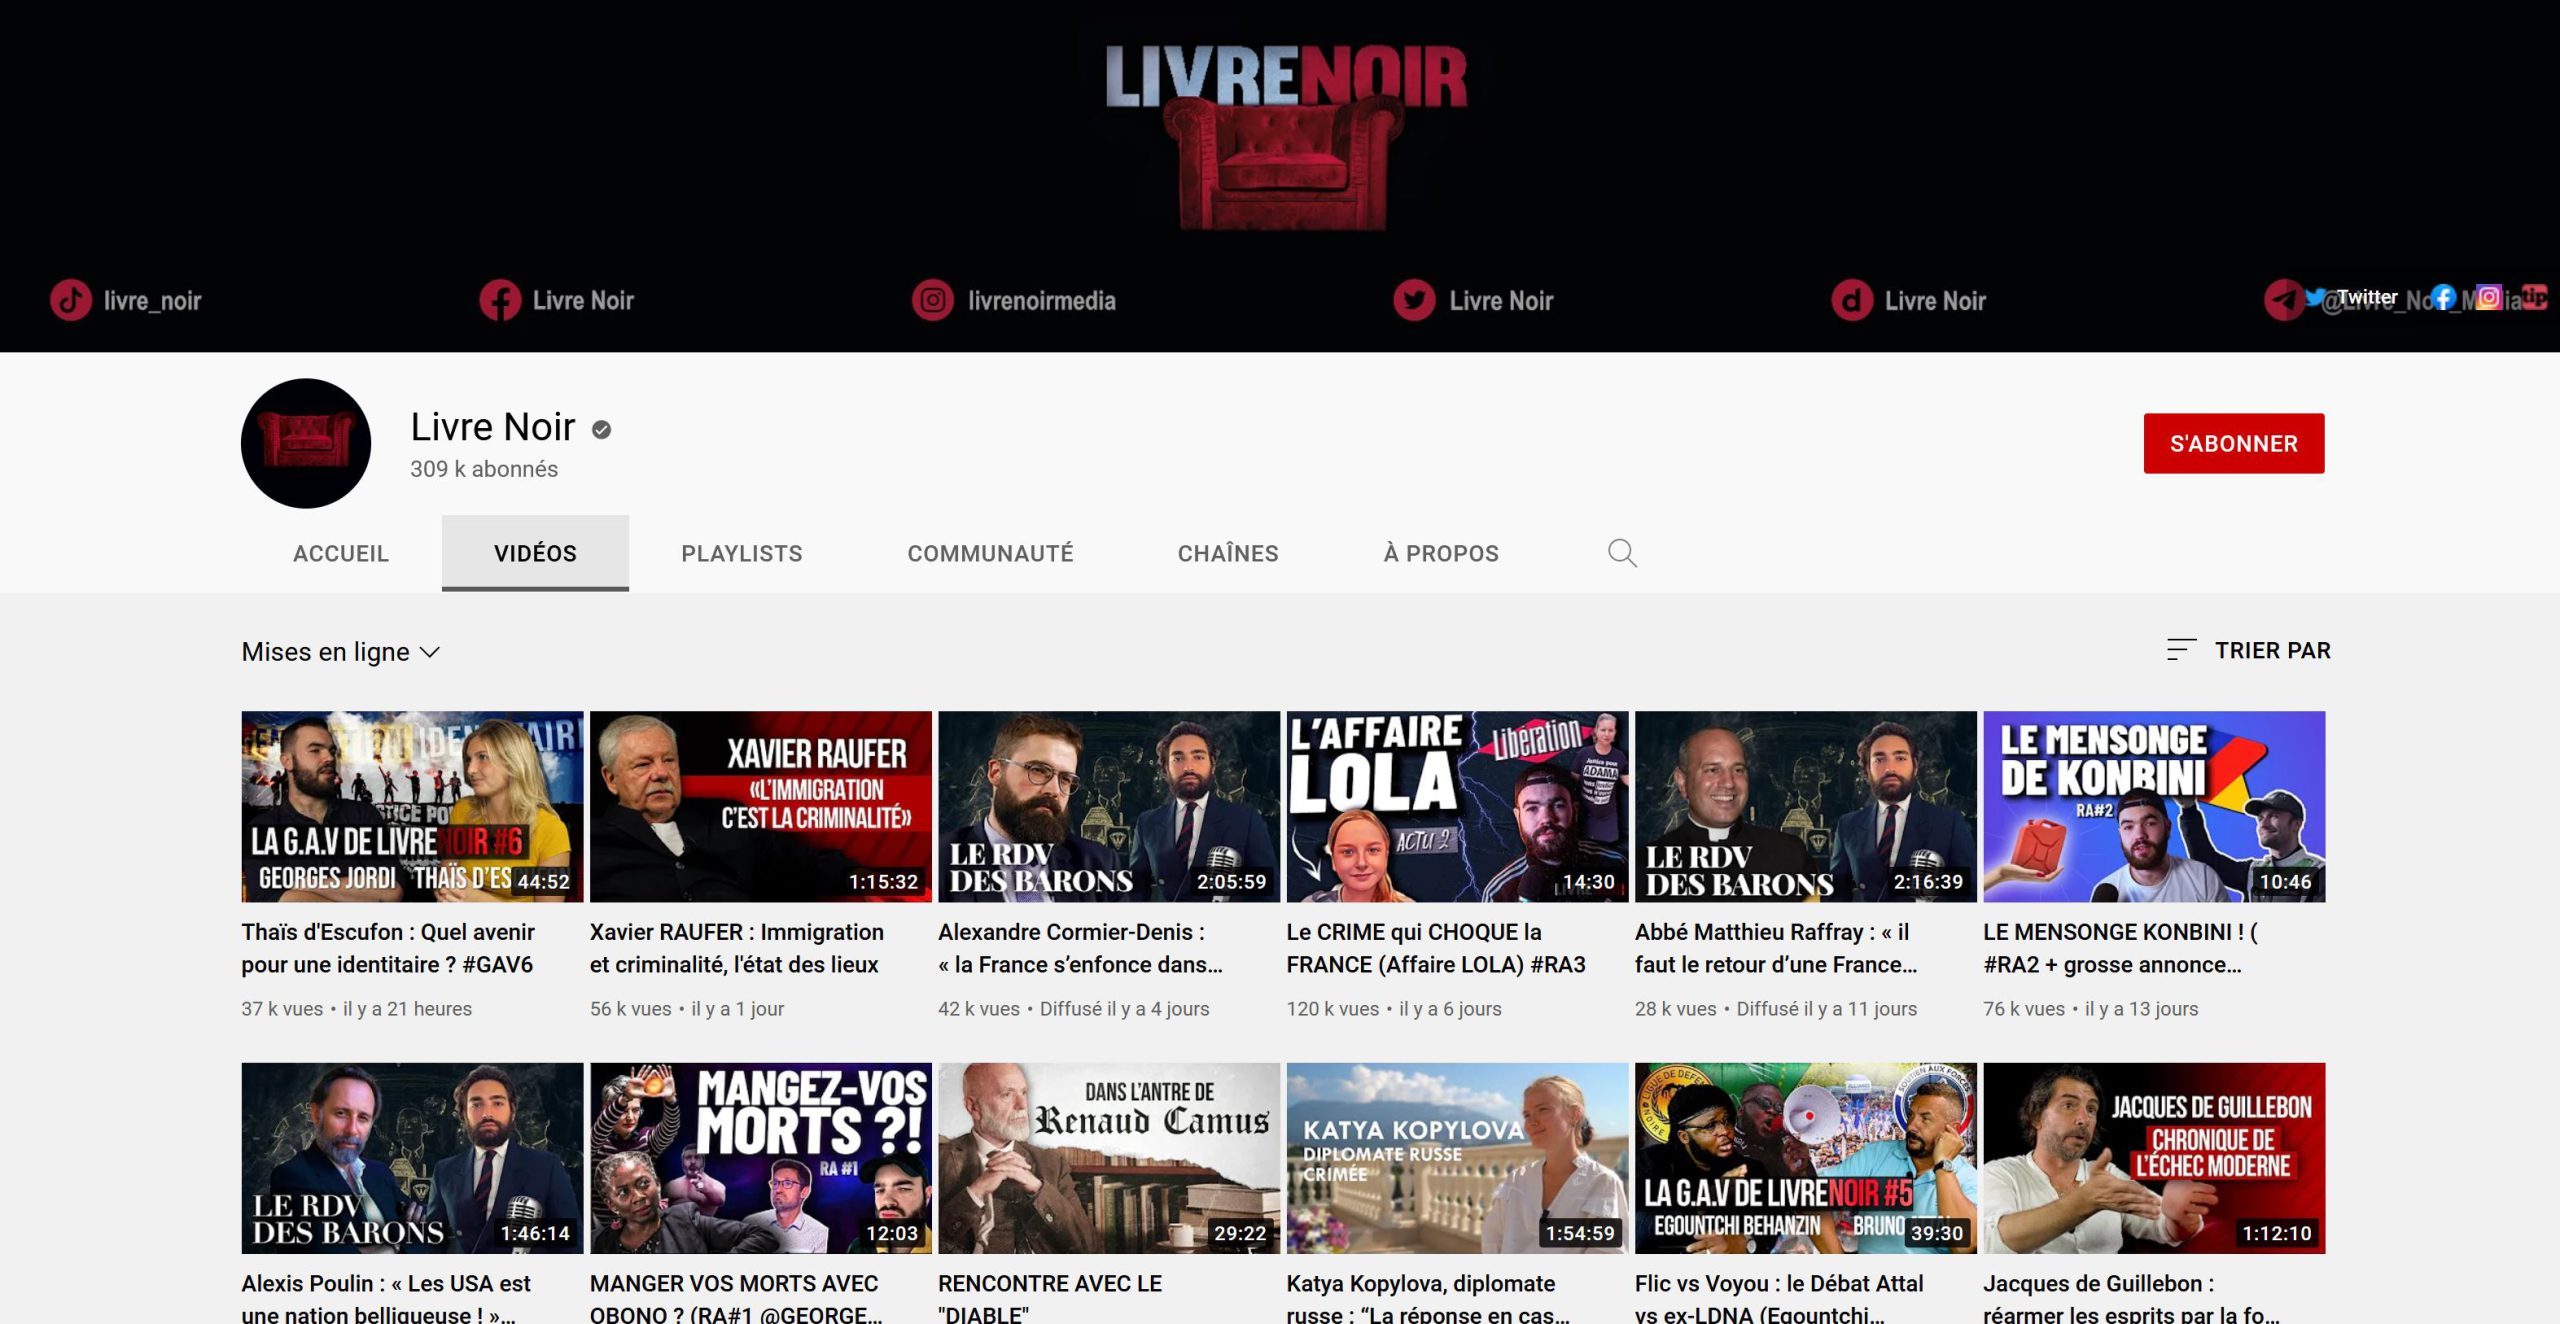
Task: Play the La G.A.V de Livre Noir #5 thumbnail
Action: pos(1805,1158)
